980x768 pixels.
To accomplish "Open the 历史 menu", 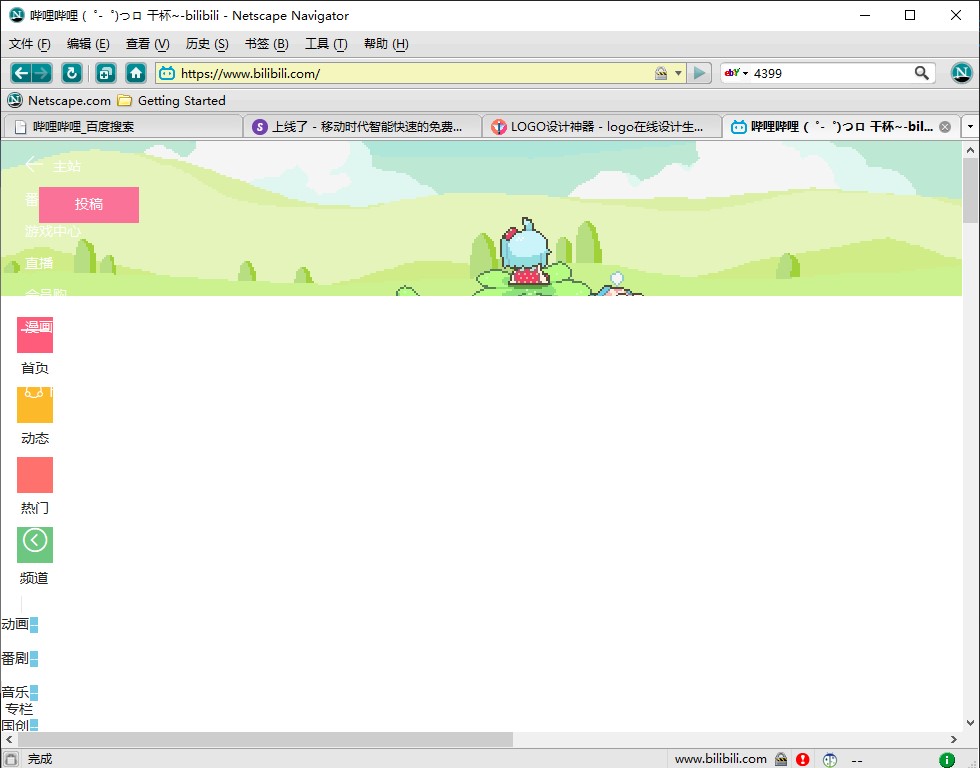I will [207, 44].
